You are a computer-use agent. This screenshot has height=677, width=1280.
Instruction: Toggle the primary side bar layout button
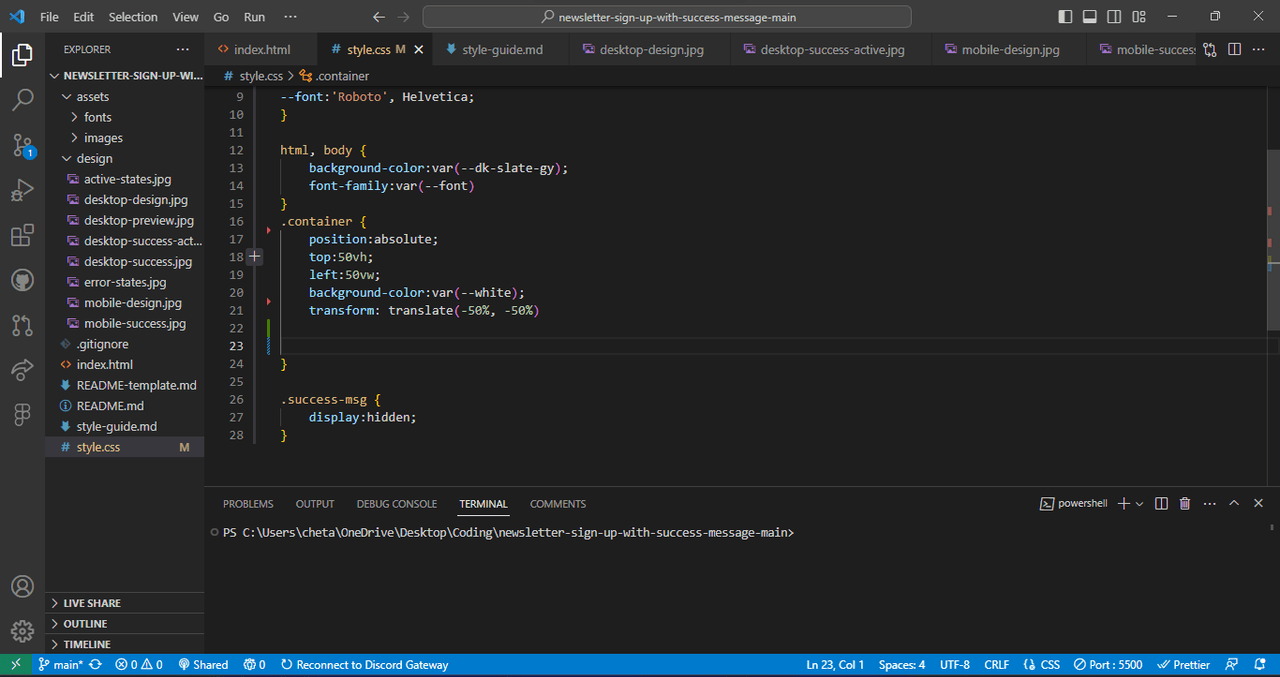(x=1065, y=17)
